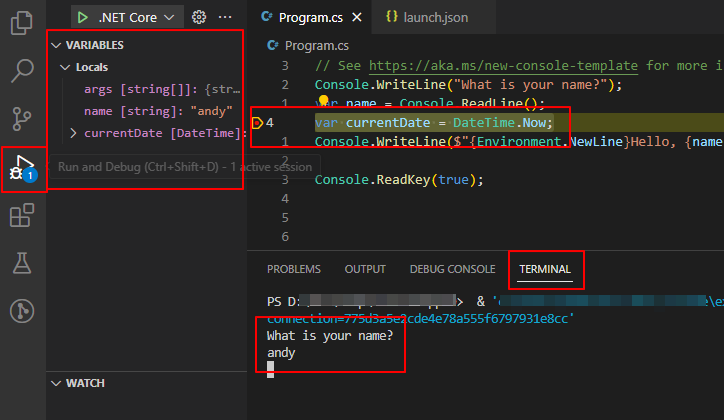Select the TERMINAL panel tab
The height and width of the screenshot is (420, 724).
coord(545,269)
